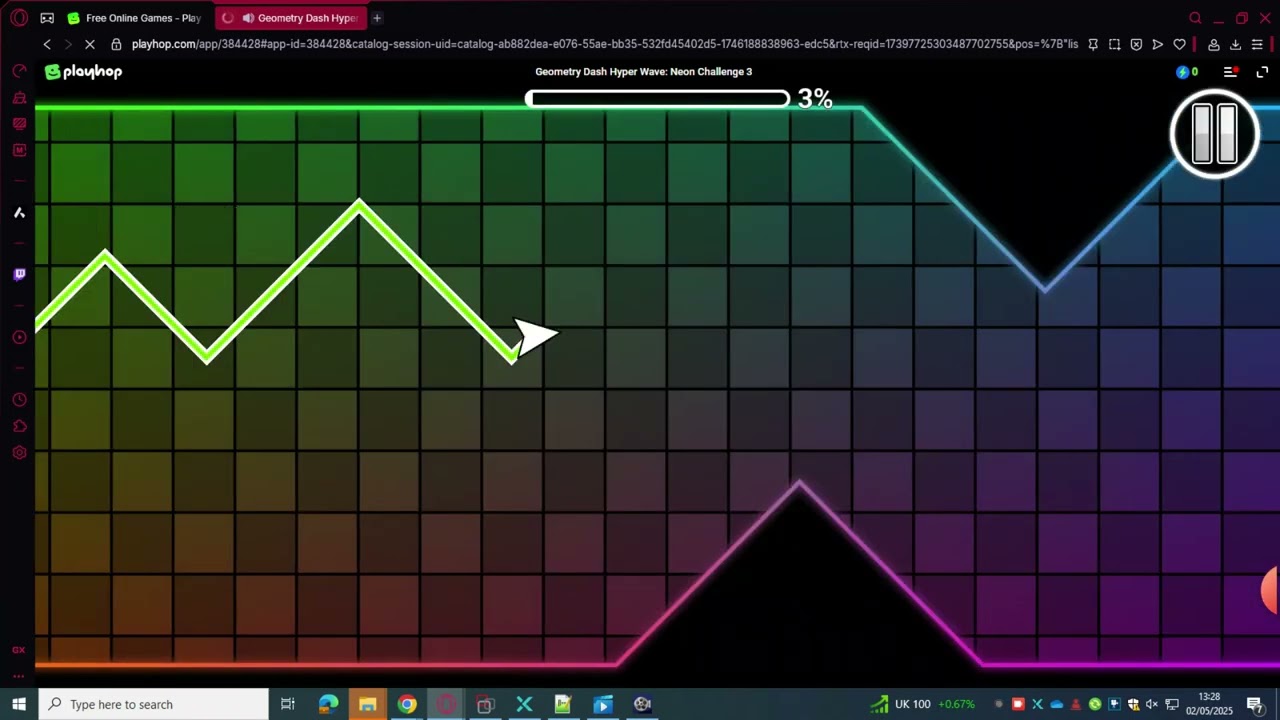This screenshot has height=720, width=1280.
Task: Open a new browser tab
Action: click(377, 18)
